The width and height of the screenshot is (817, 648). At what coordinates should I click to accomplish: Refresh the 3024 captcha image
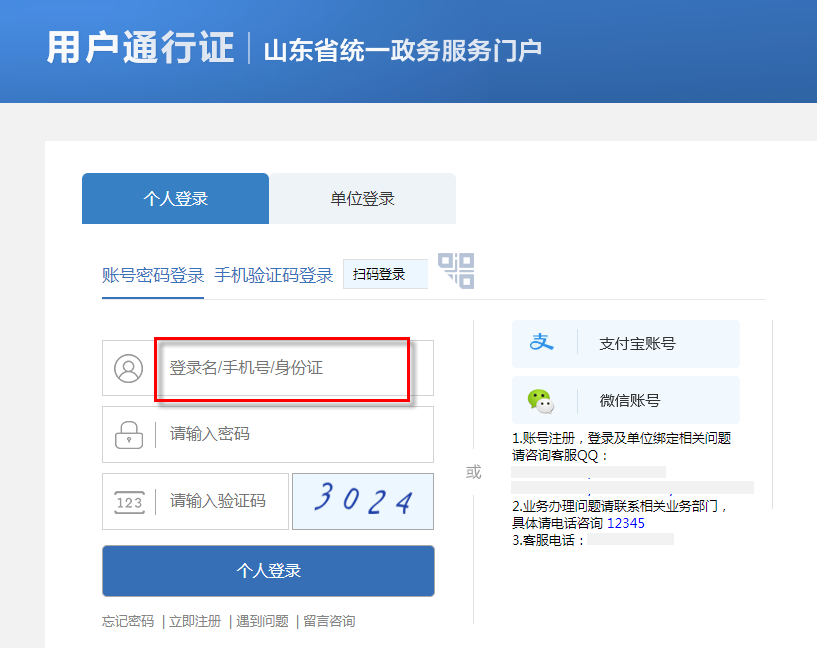(362, 501)
